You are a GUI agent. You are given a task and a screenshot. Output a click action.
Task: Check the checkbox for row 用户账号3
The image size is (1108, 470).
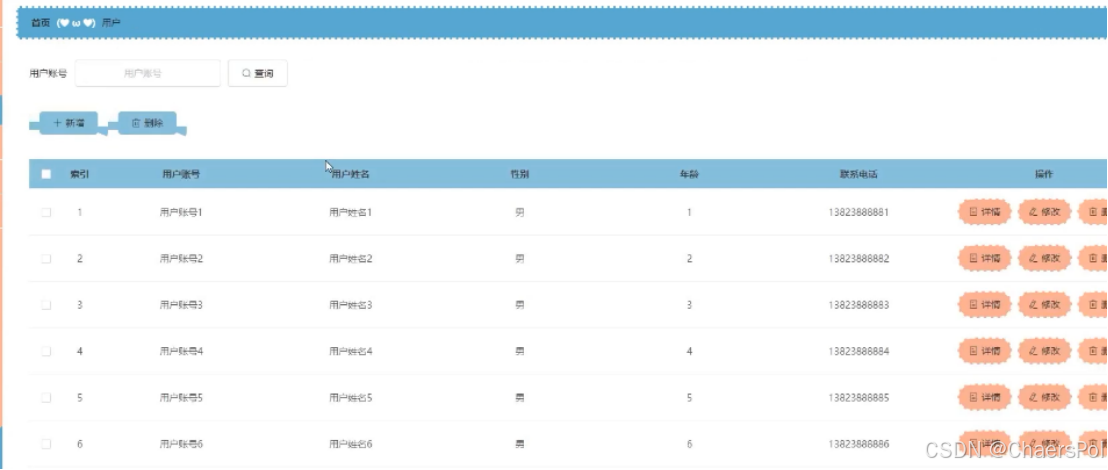click(46, 305)
